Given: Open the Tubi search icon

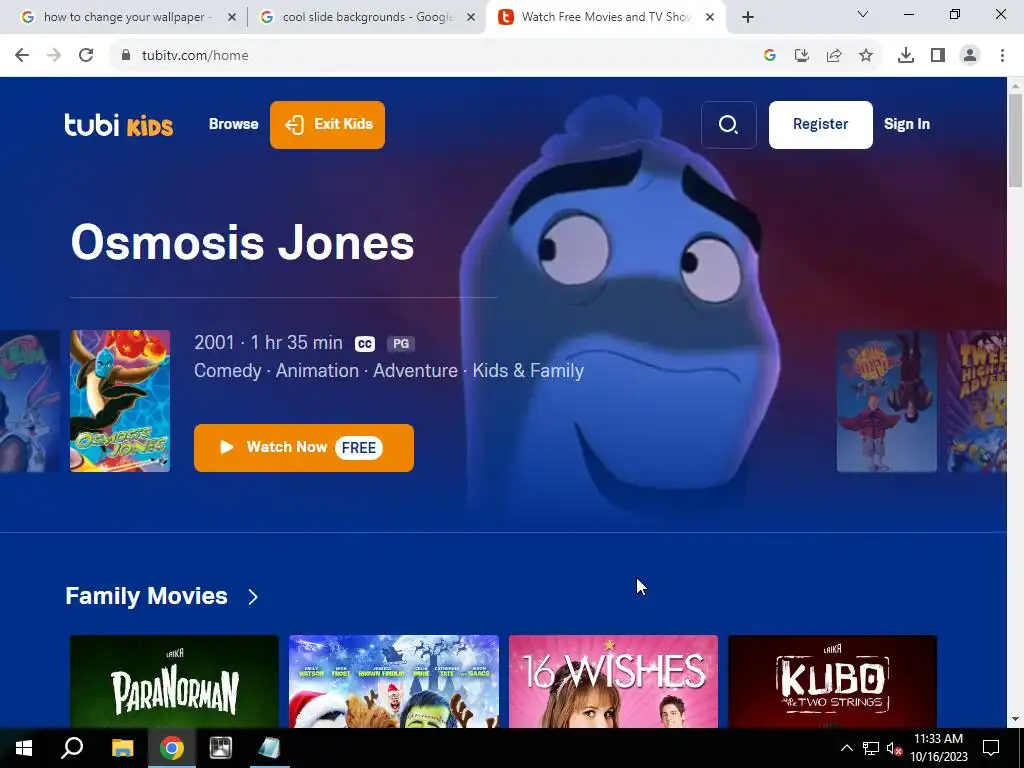Looking at the screenshot, I should (728, 125).
